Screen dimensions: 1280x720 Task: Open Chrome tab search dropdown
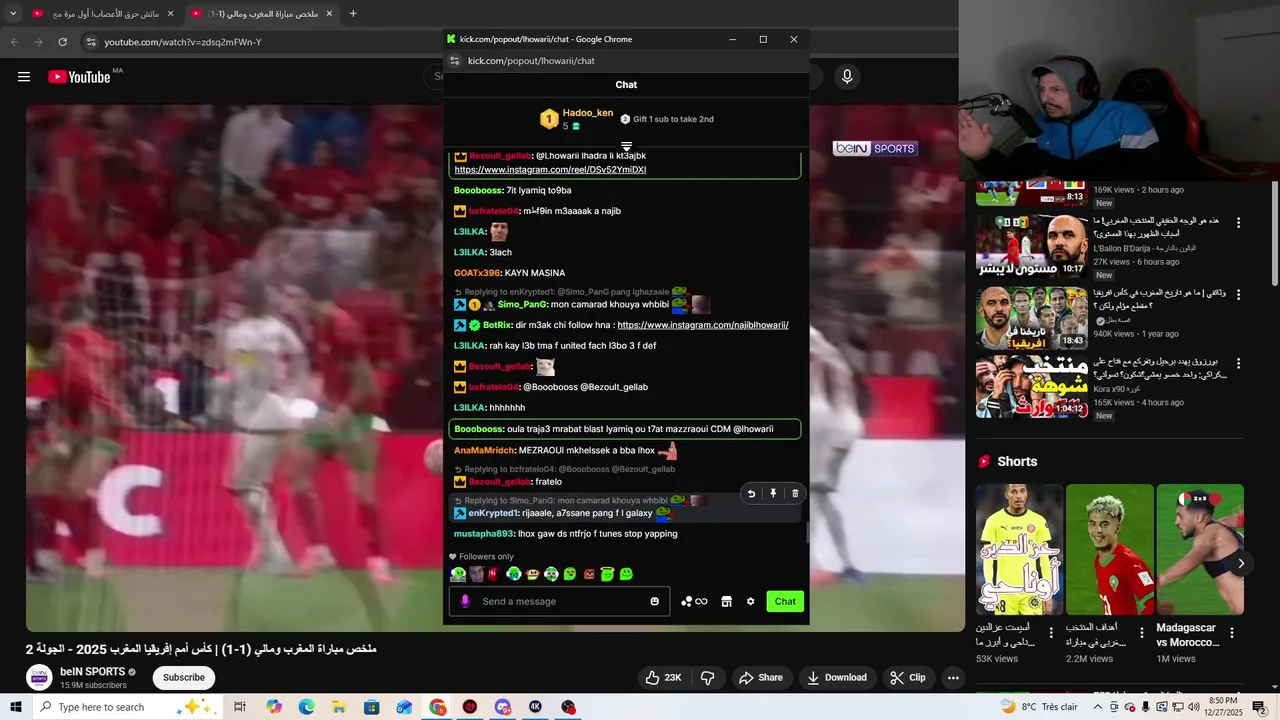pos(13,14)
